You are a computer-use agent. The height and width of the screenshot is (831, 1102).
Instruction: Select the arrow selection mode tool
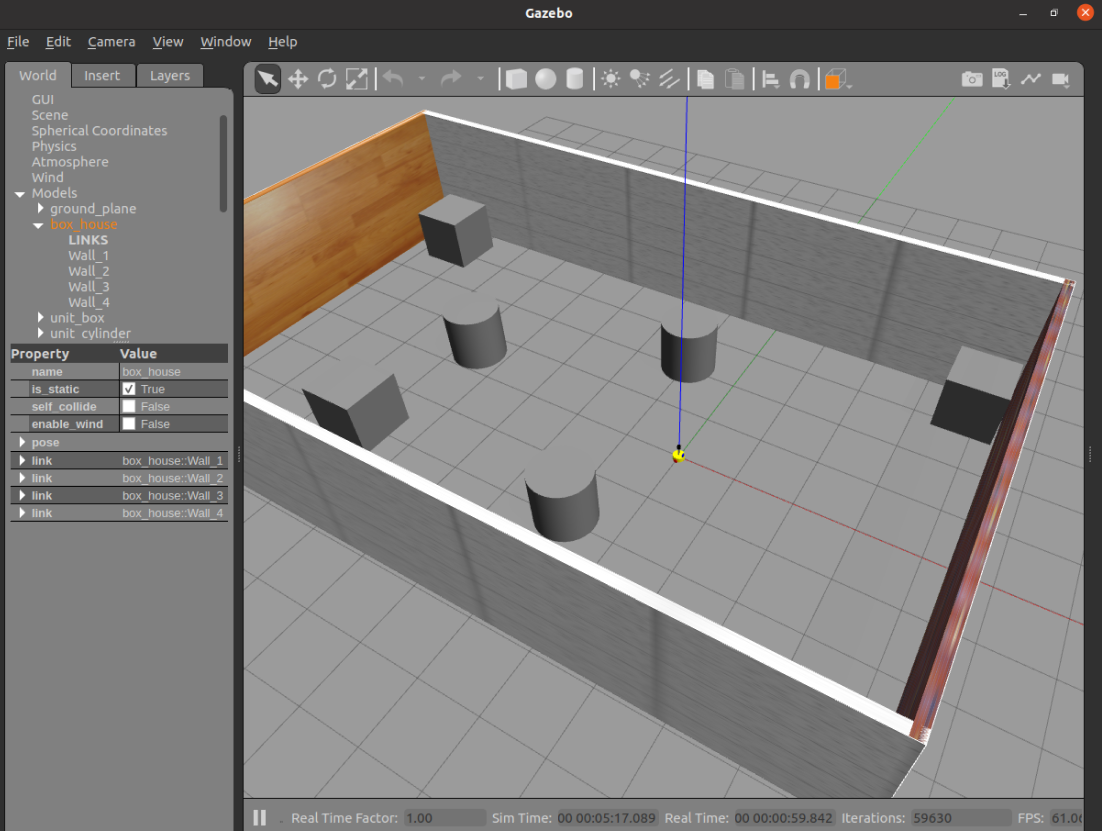coord(268,79)
